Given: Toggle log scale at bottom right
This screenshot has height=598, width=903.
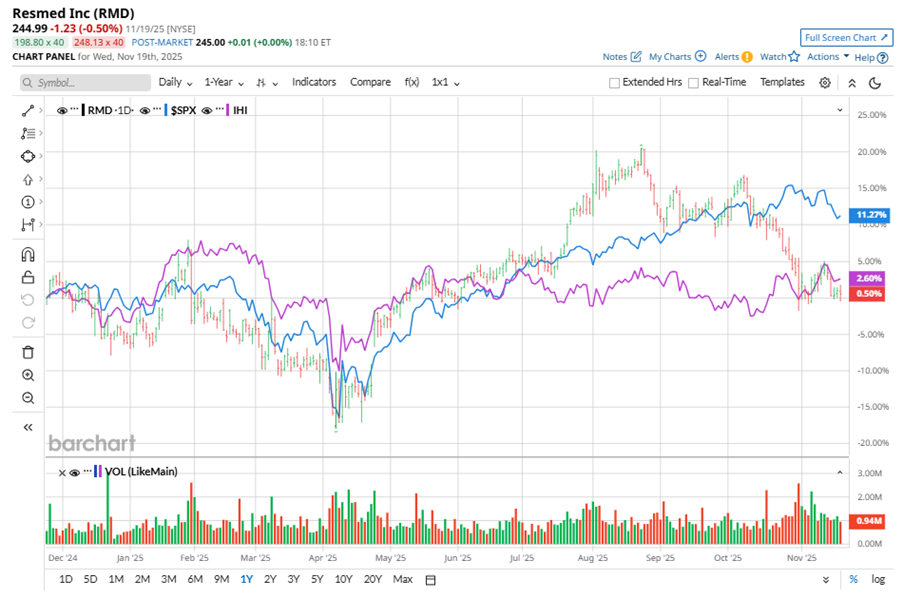Looking at the screenshot, I should 878,580.
